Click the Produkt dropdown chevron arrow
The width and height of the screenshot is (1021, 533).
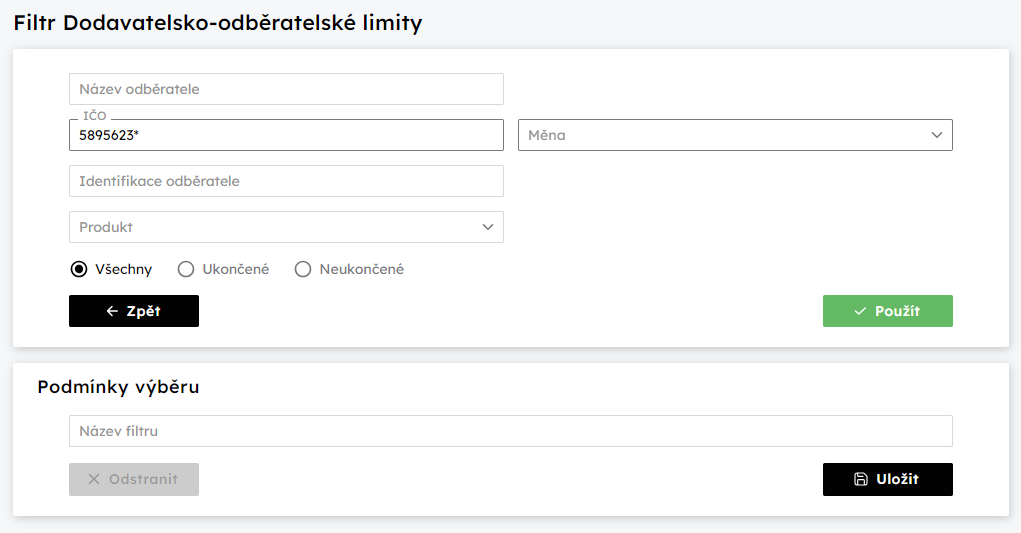coord(488,227)
